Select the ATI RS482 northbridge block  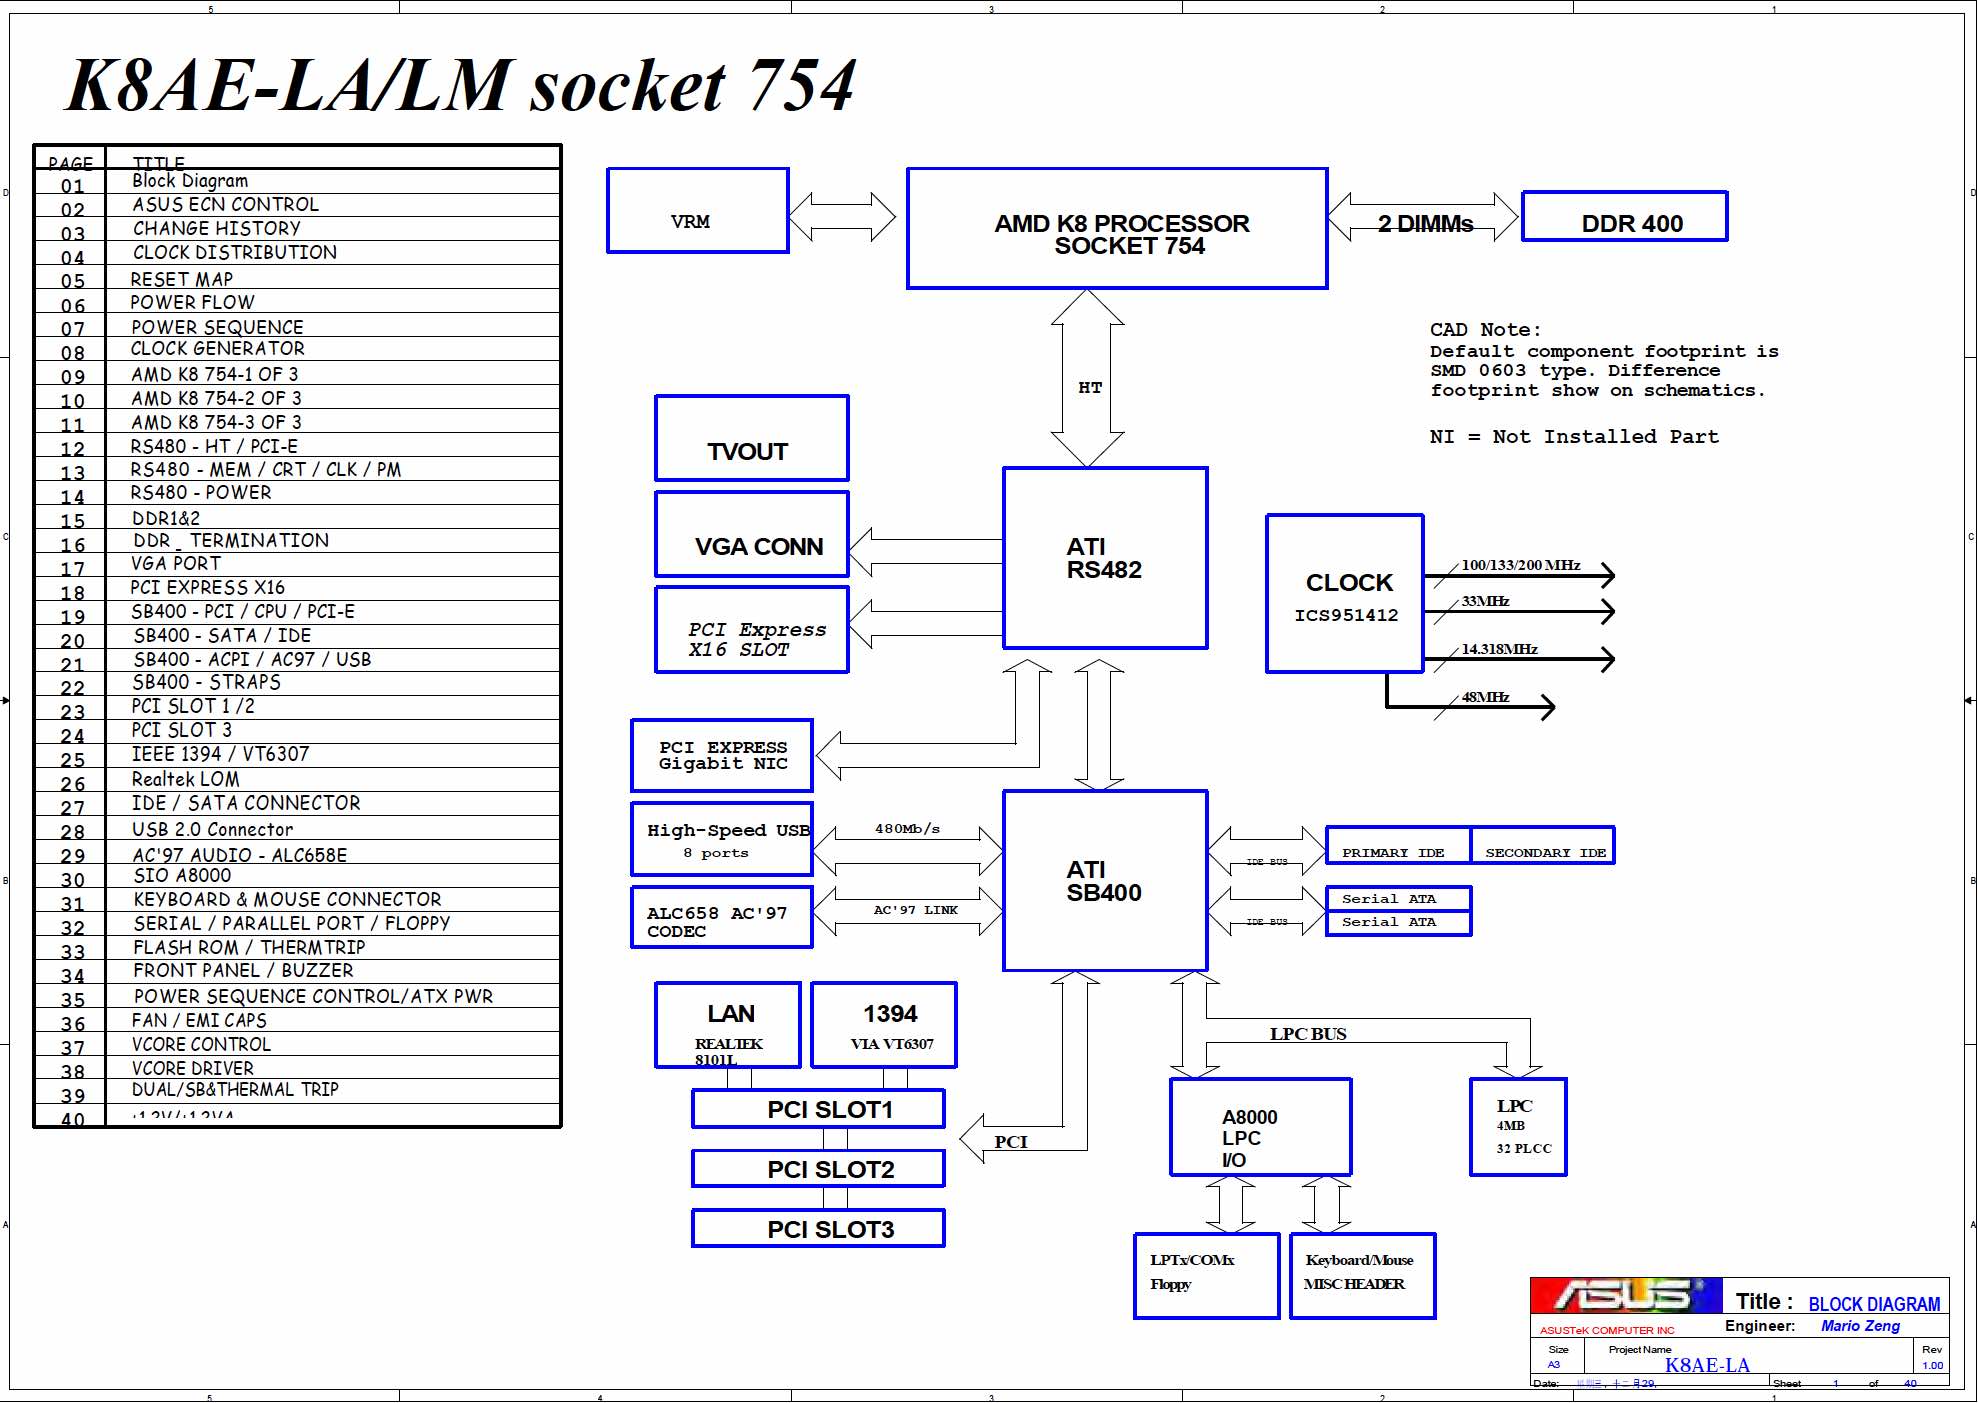point(1105,558)
